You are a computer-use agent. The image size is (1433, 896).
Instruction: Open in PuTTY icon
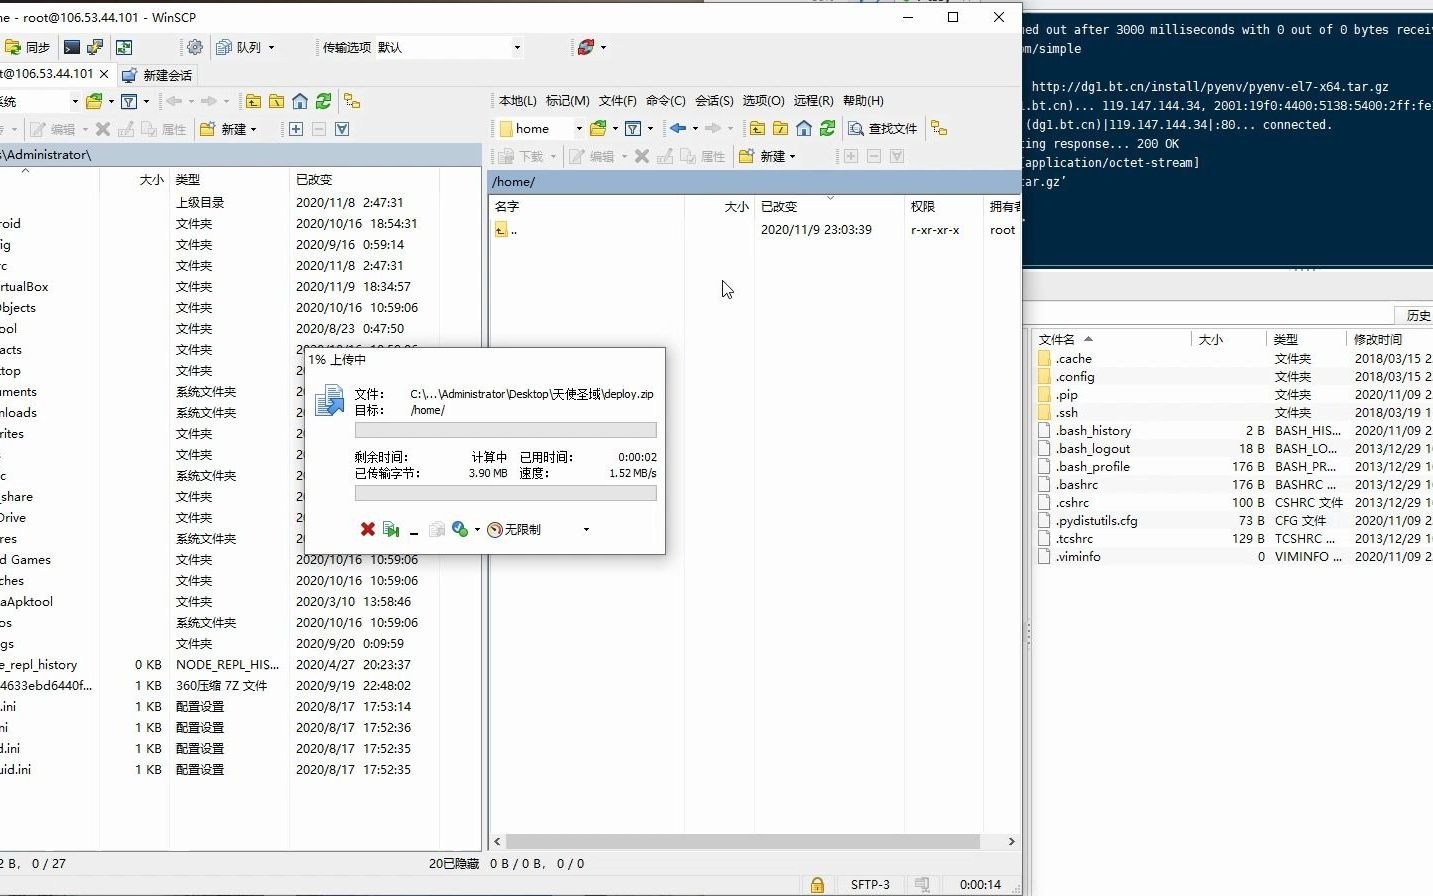point(95,47)
